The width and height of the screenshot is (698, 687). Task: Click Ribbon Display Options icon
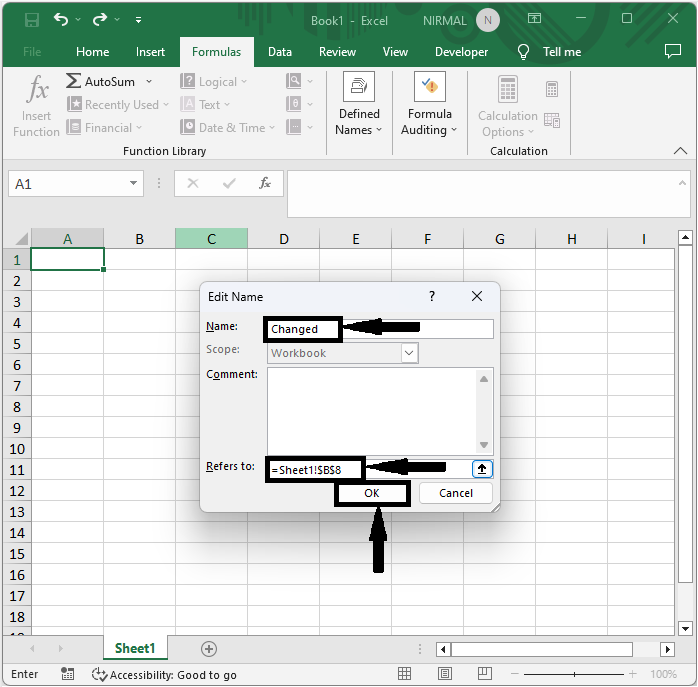click(x=534, y=18)
